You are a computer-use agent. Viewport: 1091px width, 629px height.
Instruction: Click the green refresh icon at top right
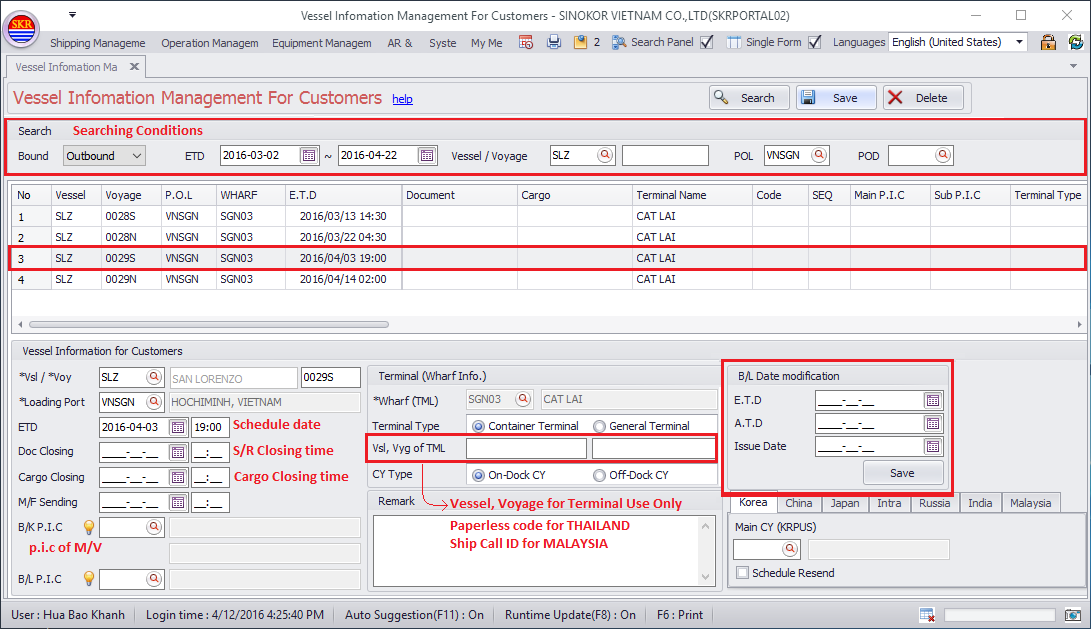coord(1075,42)
